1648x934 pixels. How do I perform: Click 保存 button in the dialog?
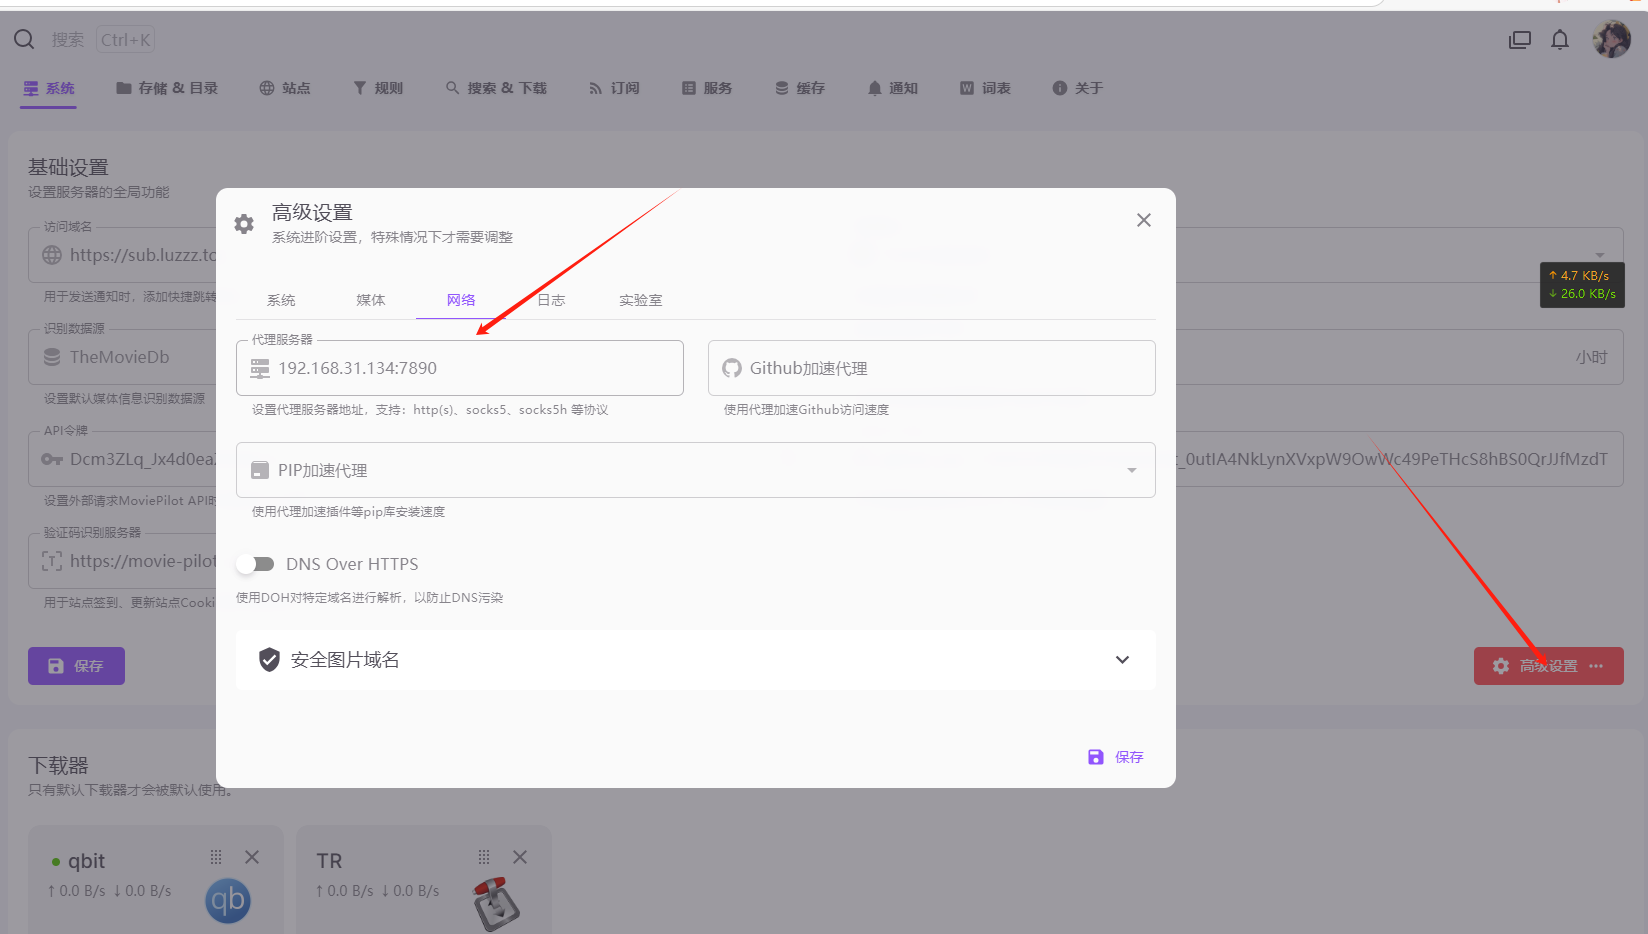1116,757
